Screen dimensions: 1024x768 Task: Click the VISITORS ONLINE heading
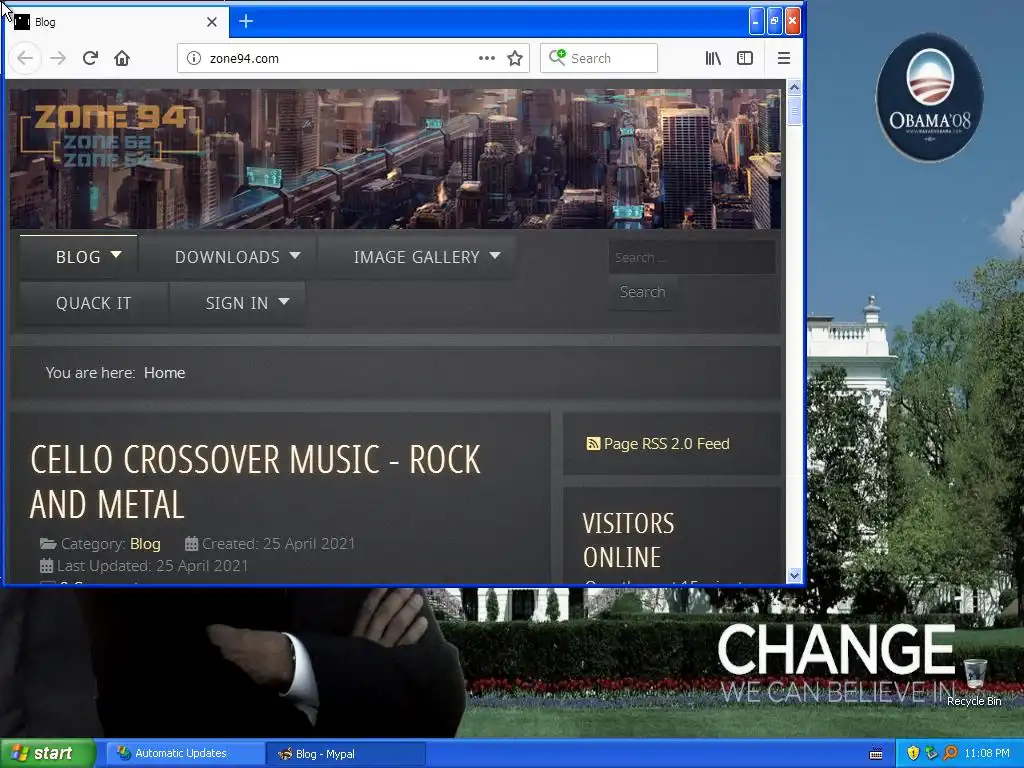(629, 541)
